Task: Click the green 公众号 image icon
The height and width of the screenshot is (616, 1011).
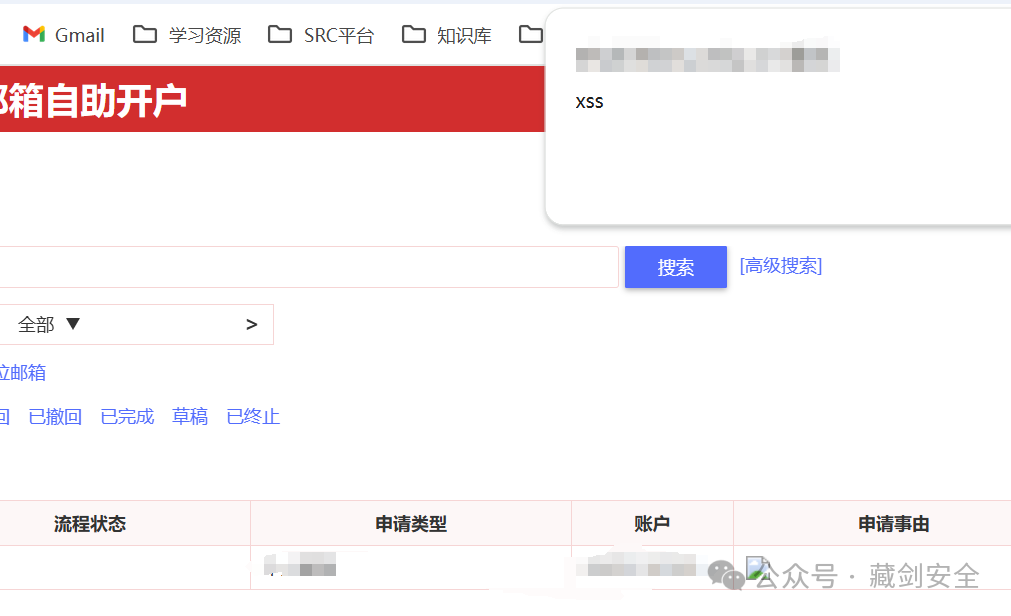Action: click(x=756, y=566)
